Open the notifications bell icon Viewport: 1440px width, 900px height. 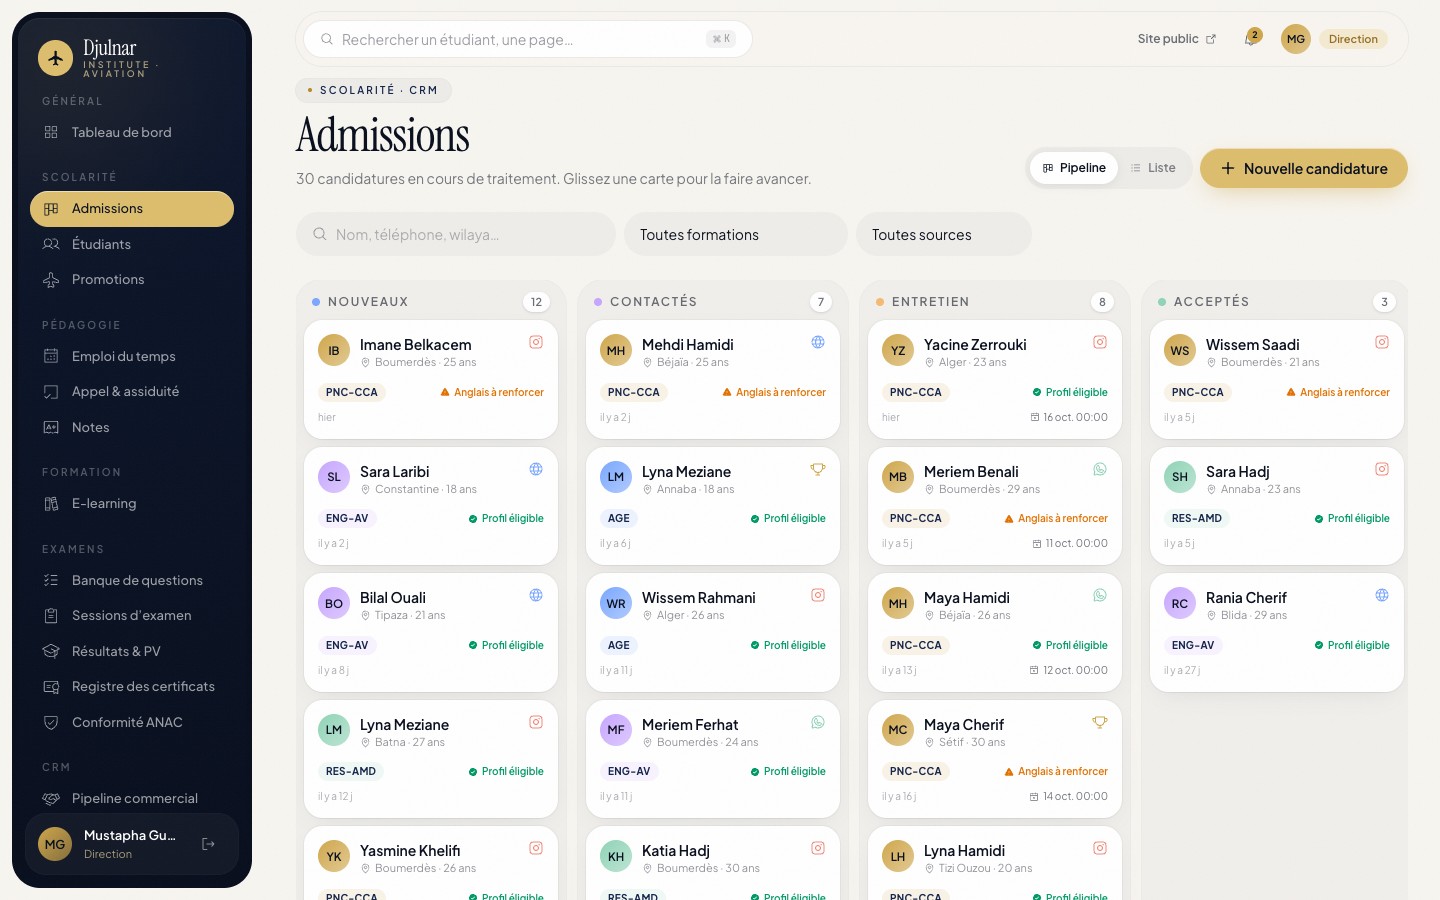click(1250, 39)
